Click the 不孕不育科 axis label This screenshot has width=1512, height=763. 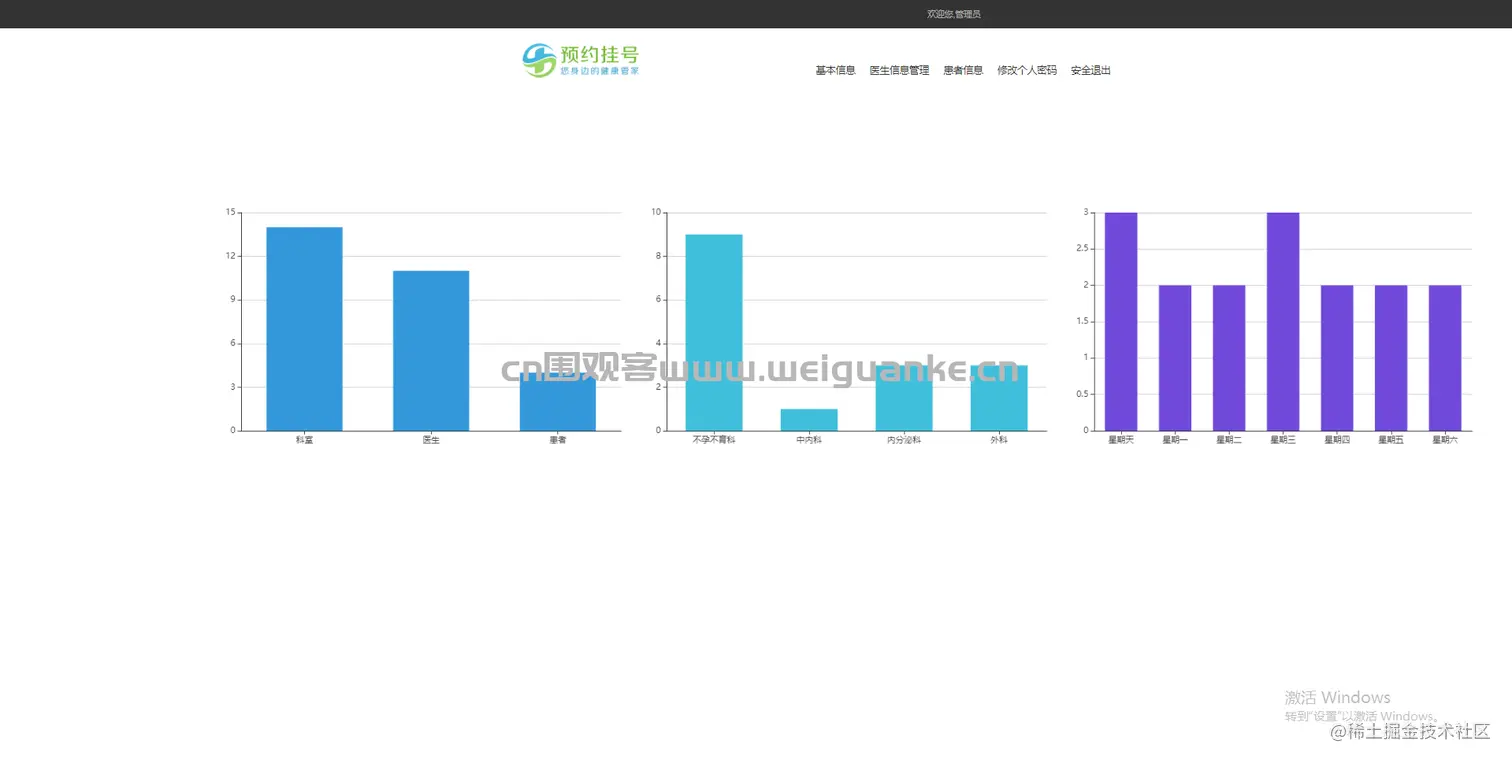[x=714, y=440]
